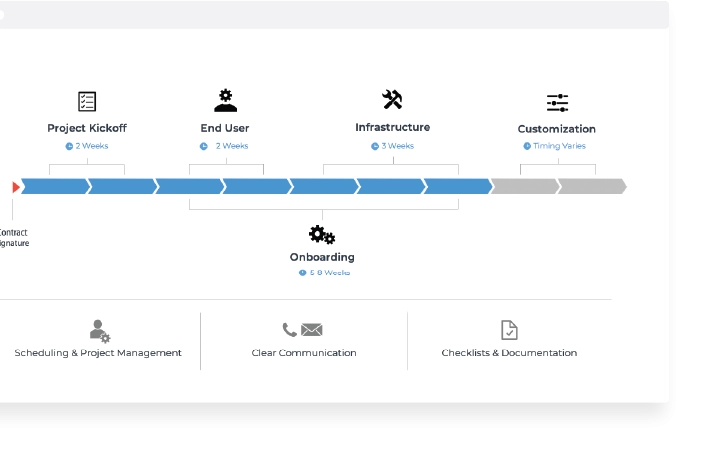Click the red Contract Signature start marker
The width and height of the screenshot is (716, 470).
point(16,187)
